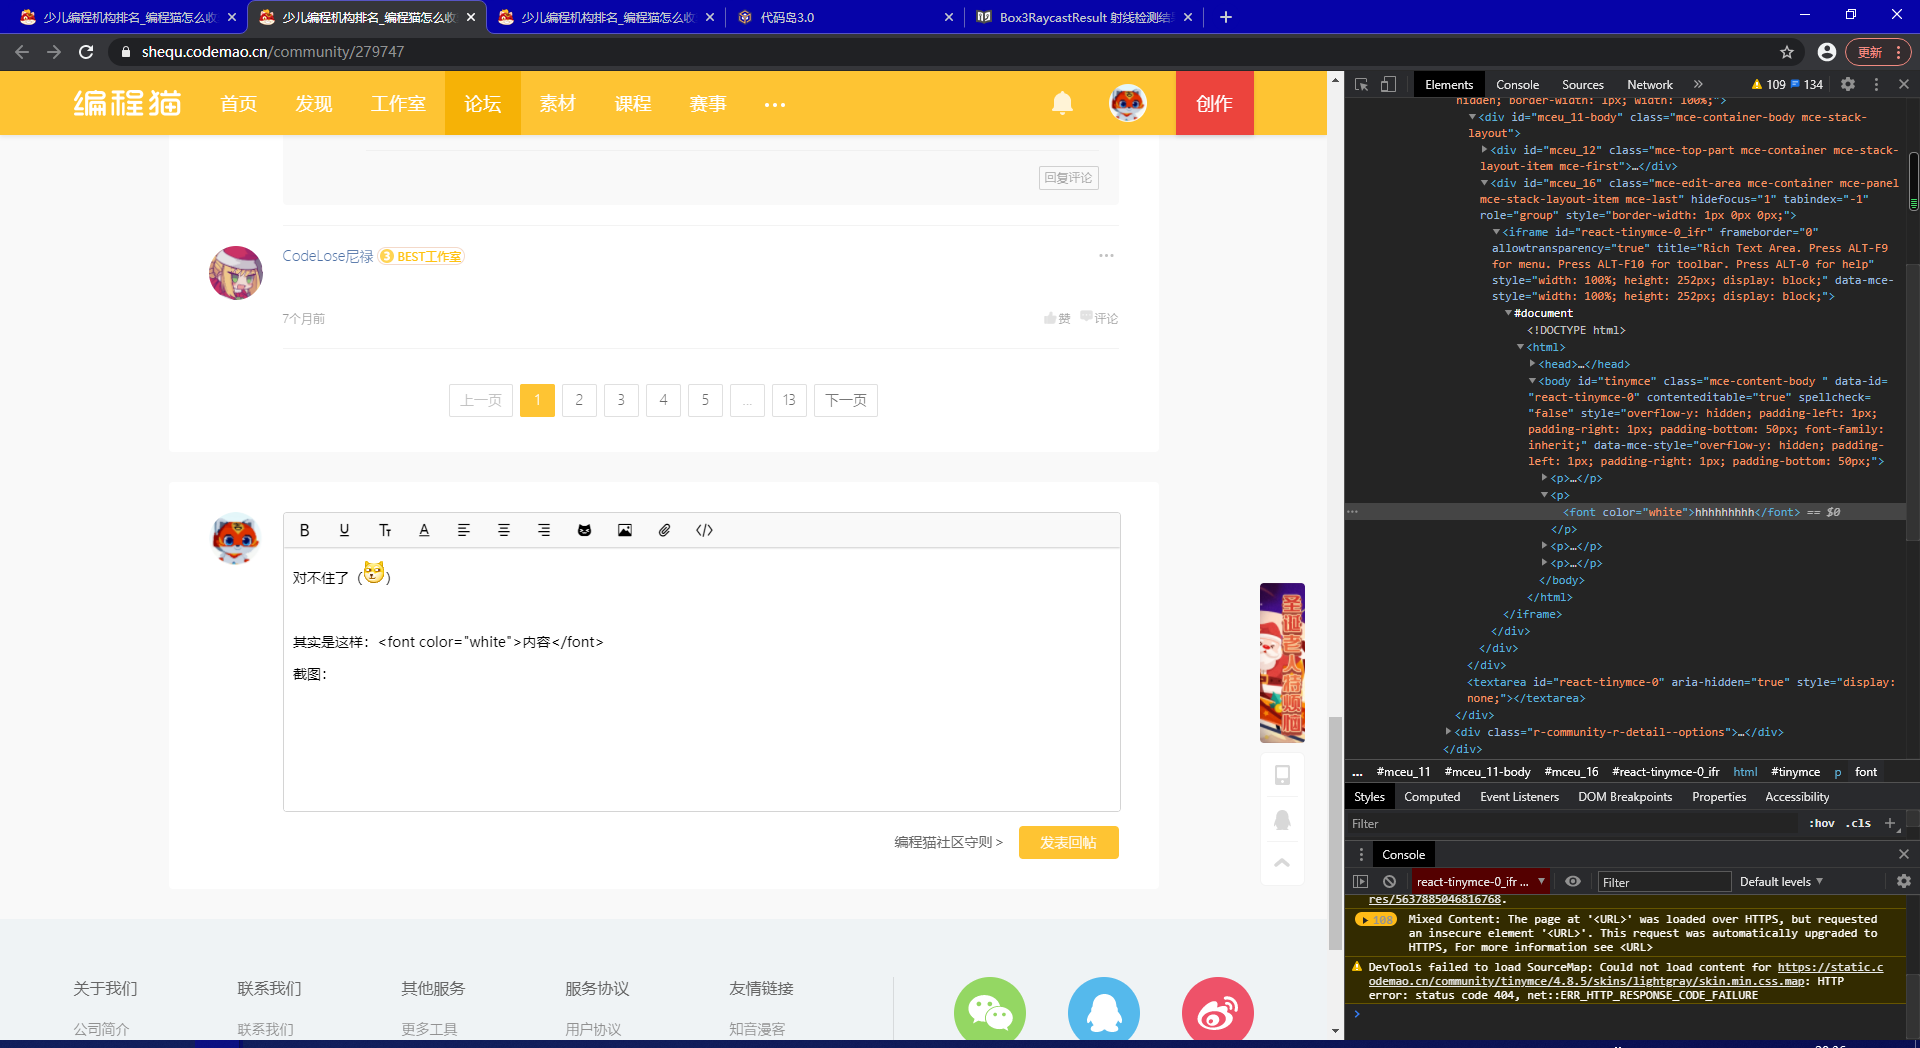Bookmark this page with star icon
Screen dimensions: 1920x1048
1787,52
